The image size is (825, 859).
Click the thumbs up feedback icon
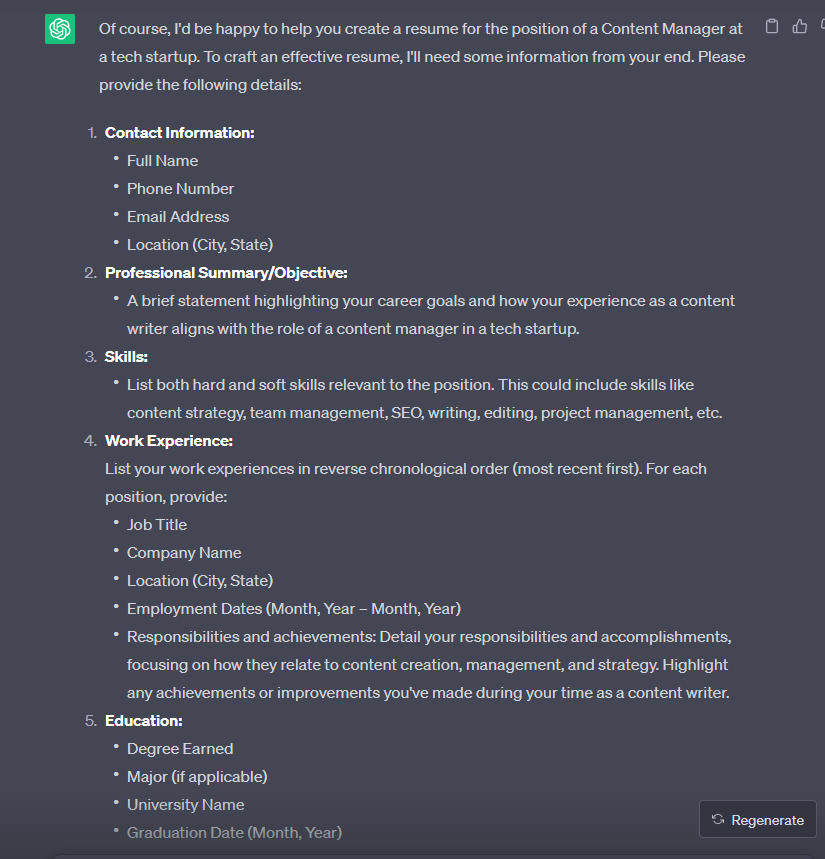pos(799,27)
